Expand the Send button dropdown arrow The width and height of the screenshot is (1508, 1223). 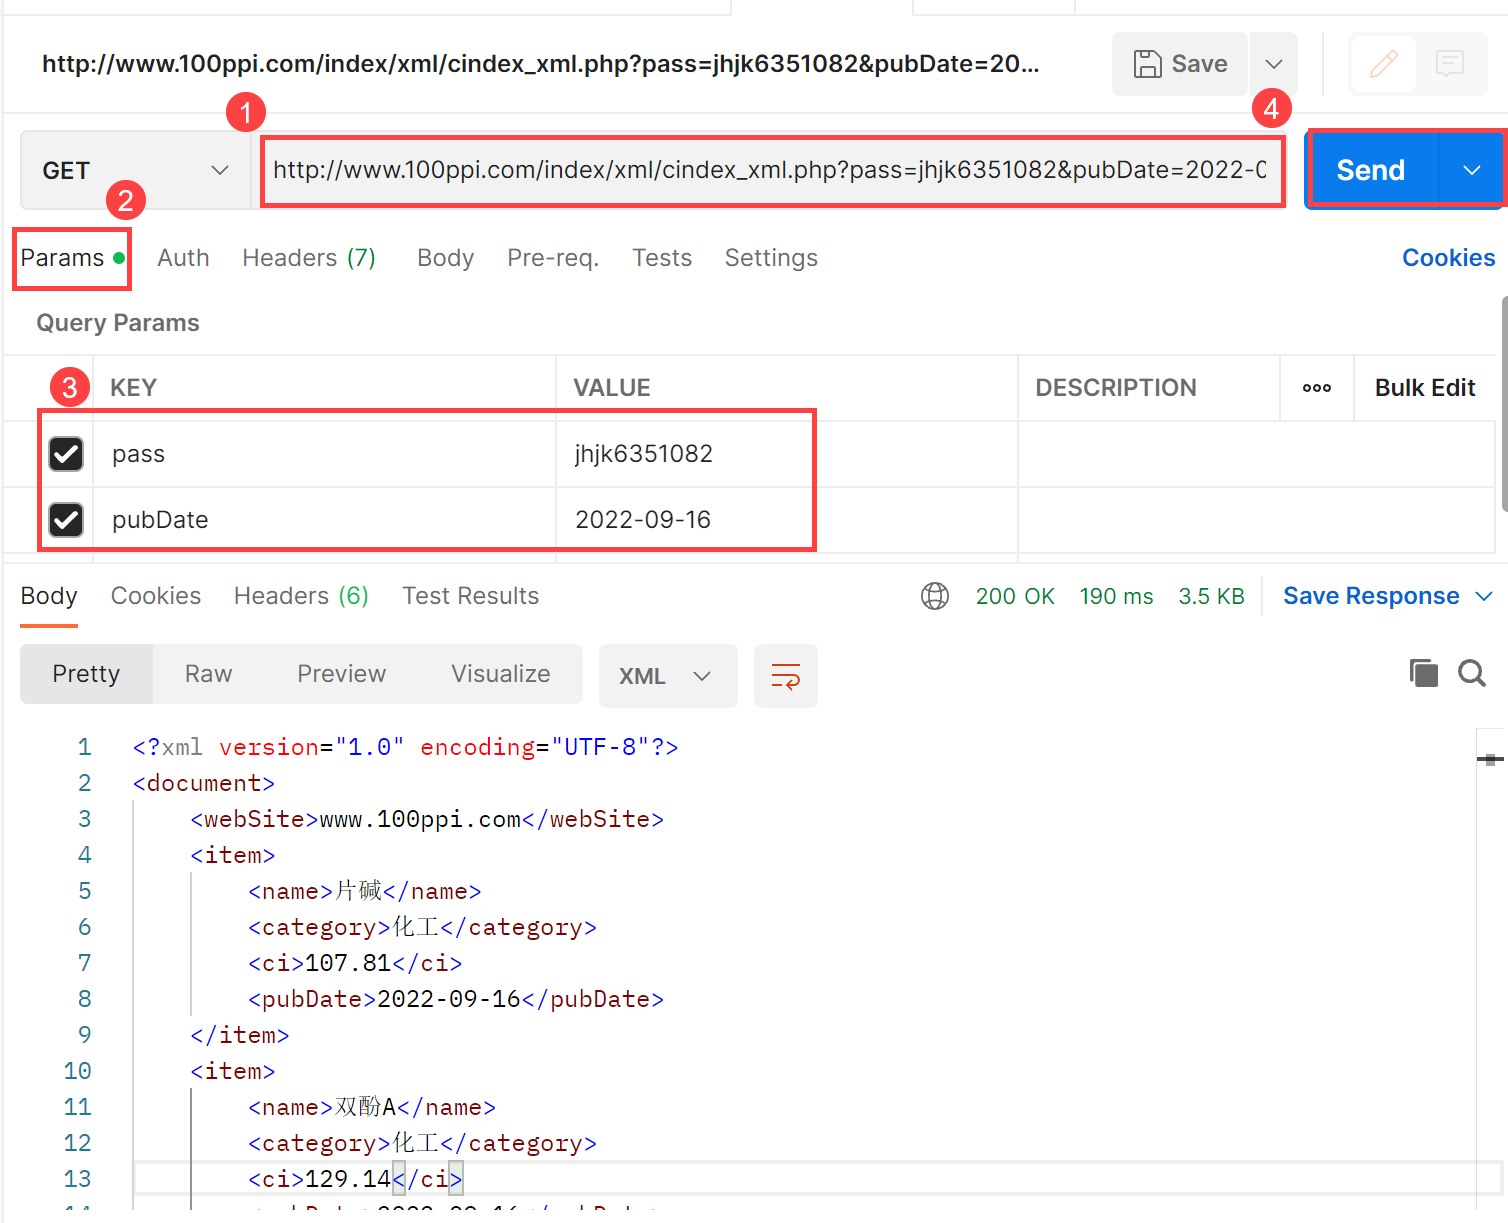[1471, 170]
